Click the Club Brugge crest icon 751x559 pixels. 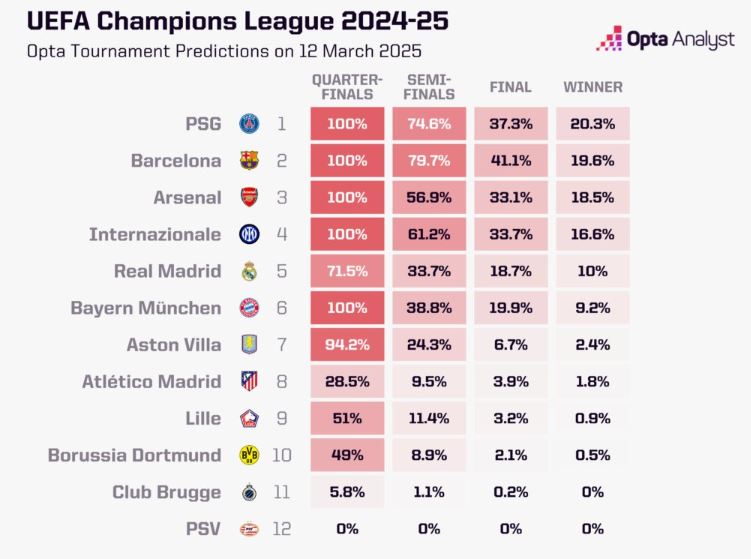248,492
